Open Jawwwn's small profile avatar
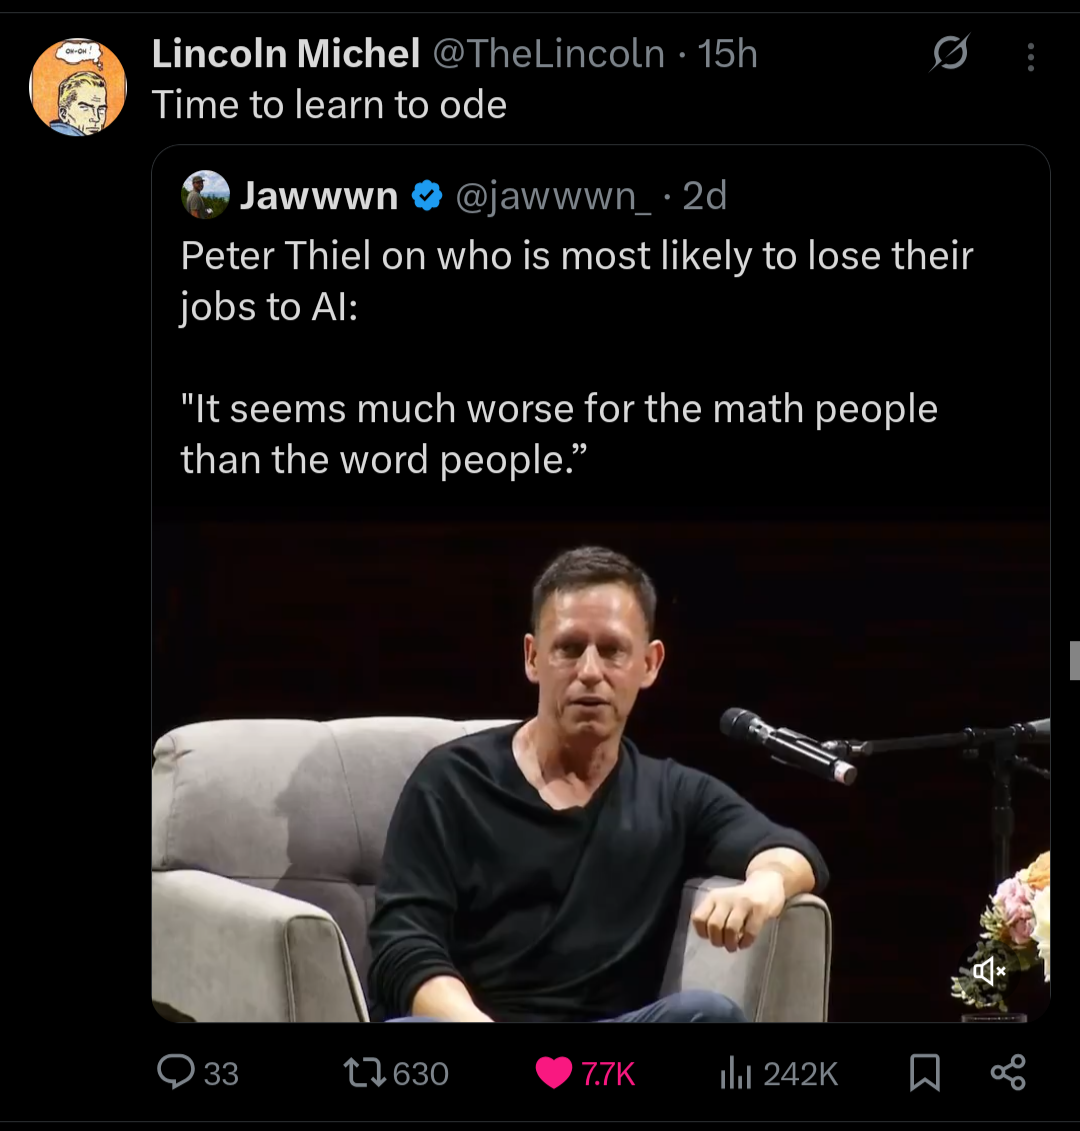This screenshot has width=1080, height=1131. pos(205,195)
